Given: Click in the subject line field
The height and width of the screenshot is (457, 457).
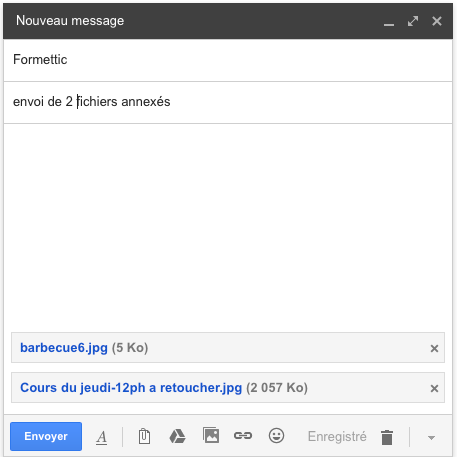Looking at the screenshot, I should point(228,102).
